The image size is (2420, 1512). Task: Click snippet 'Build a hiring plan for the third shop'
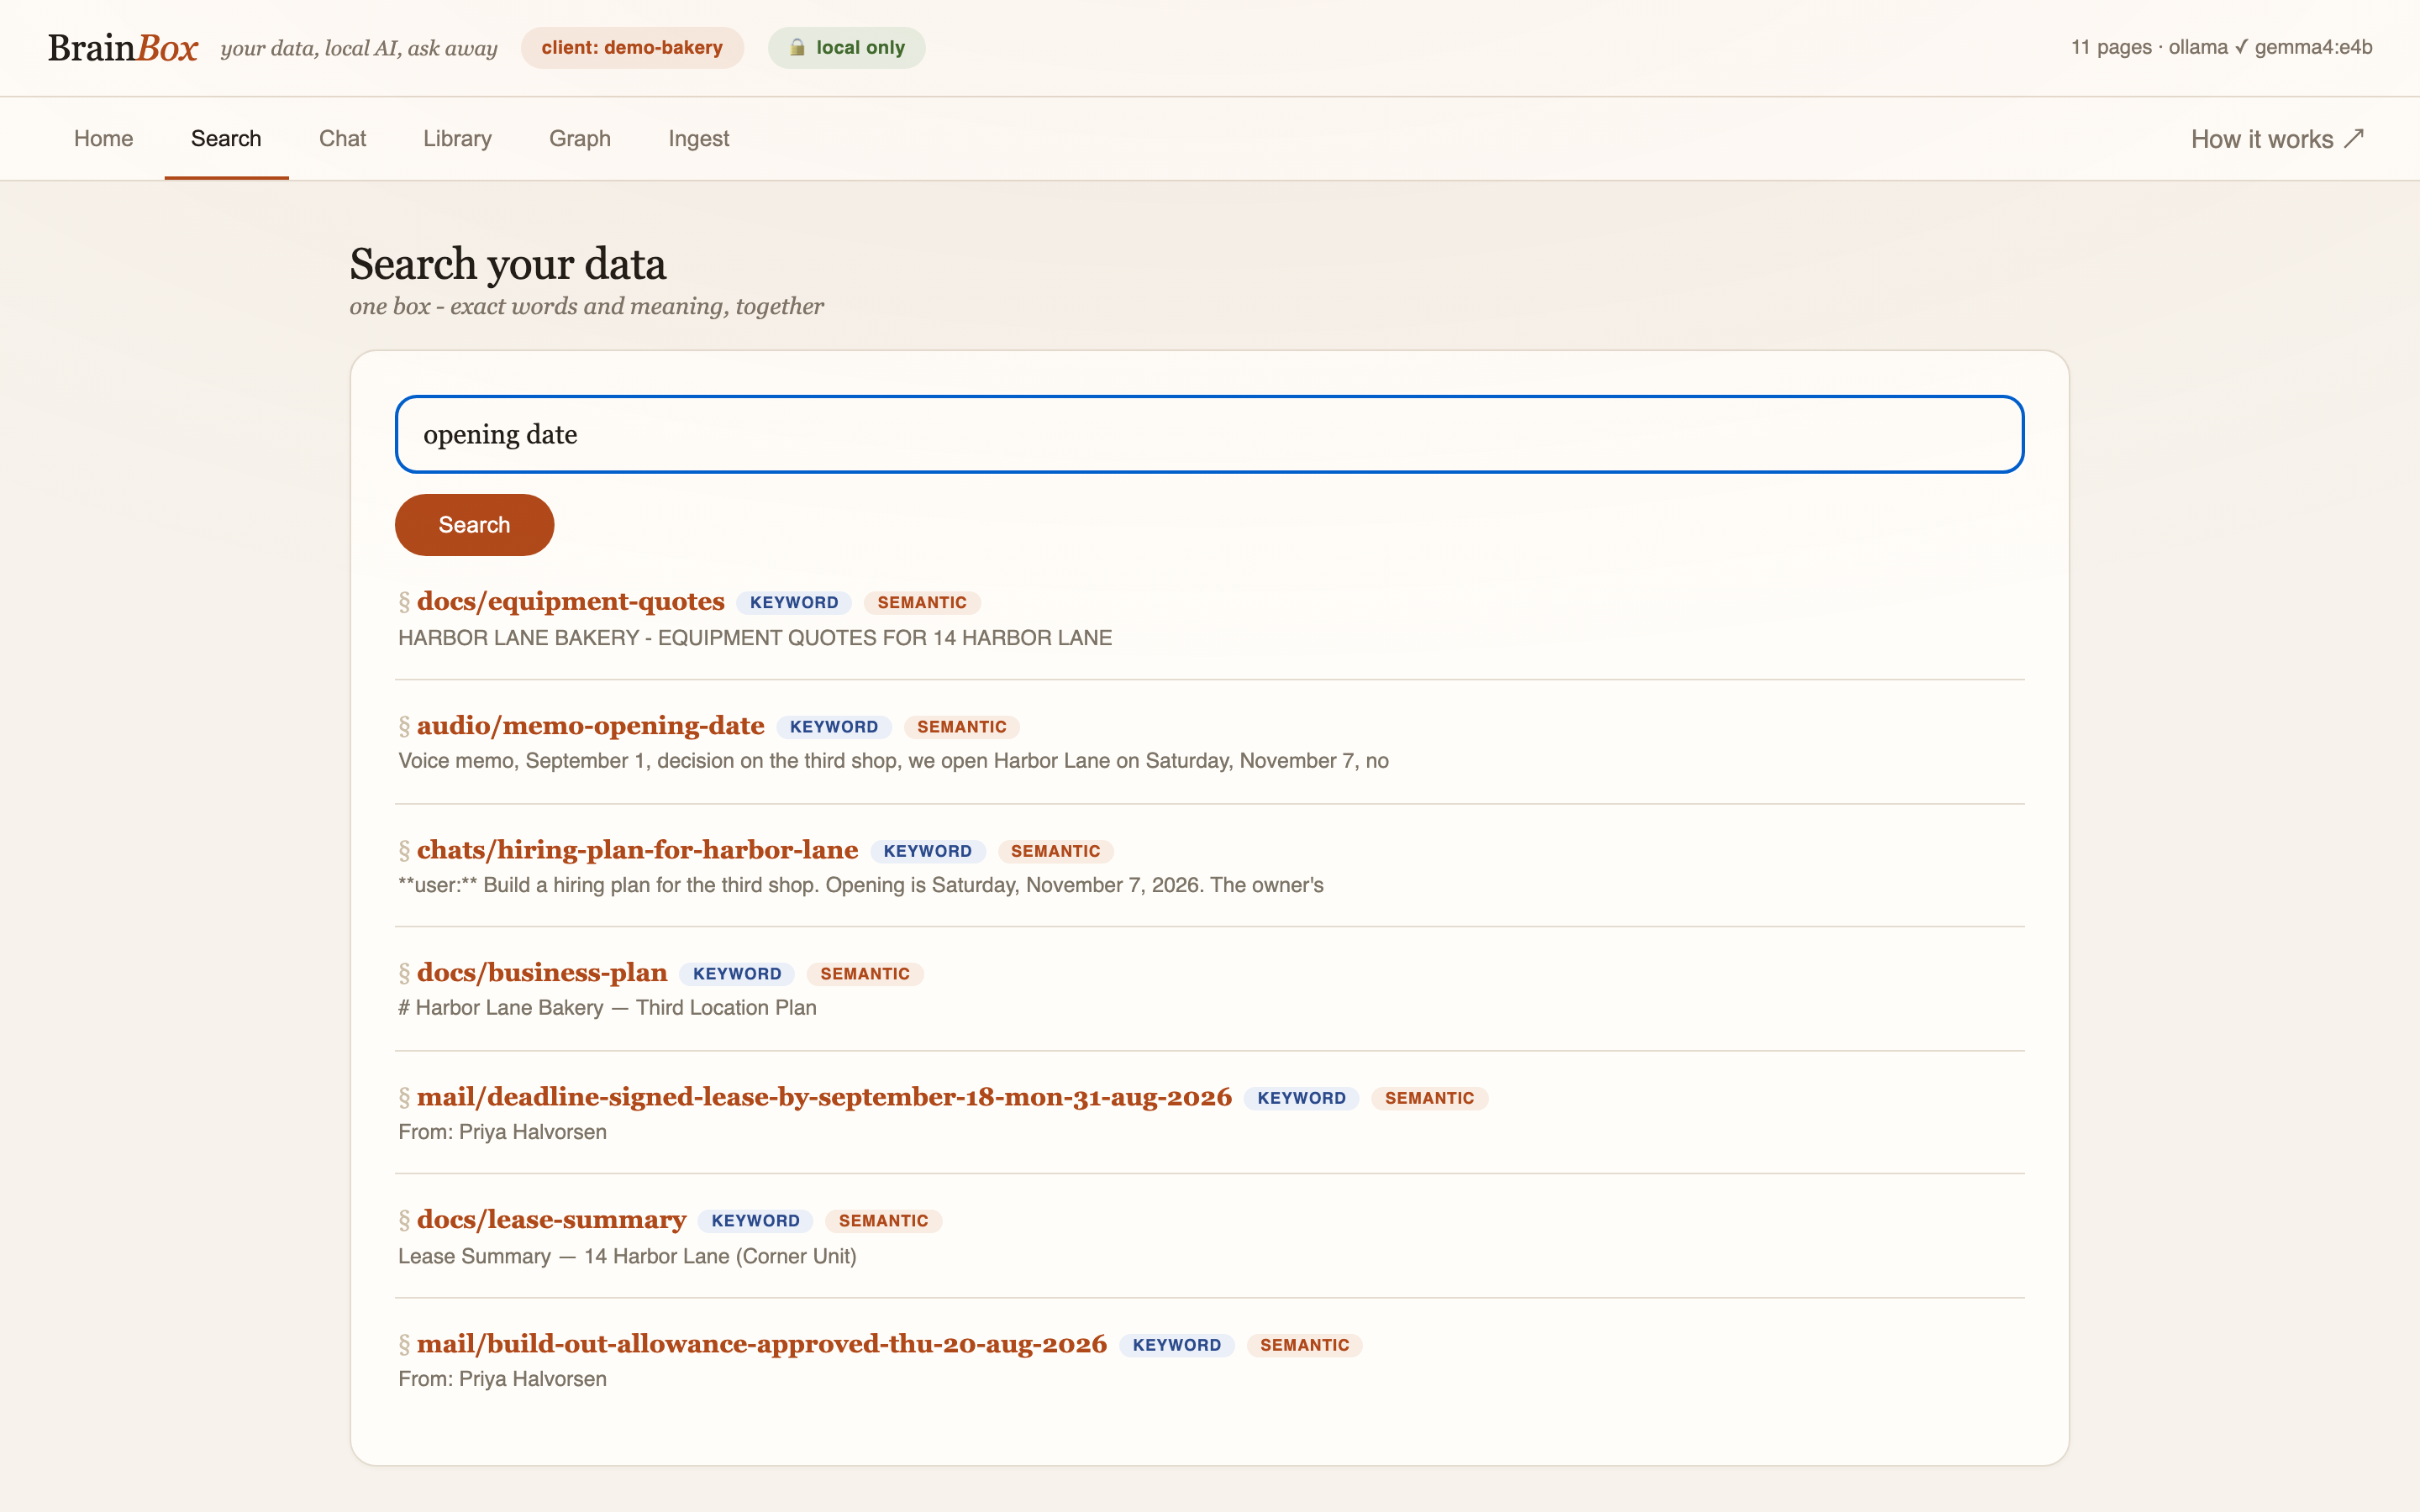[x=860, y=885]
